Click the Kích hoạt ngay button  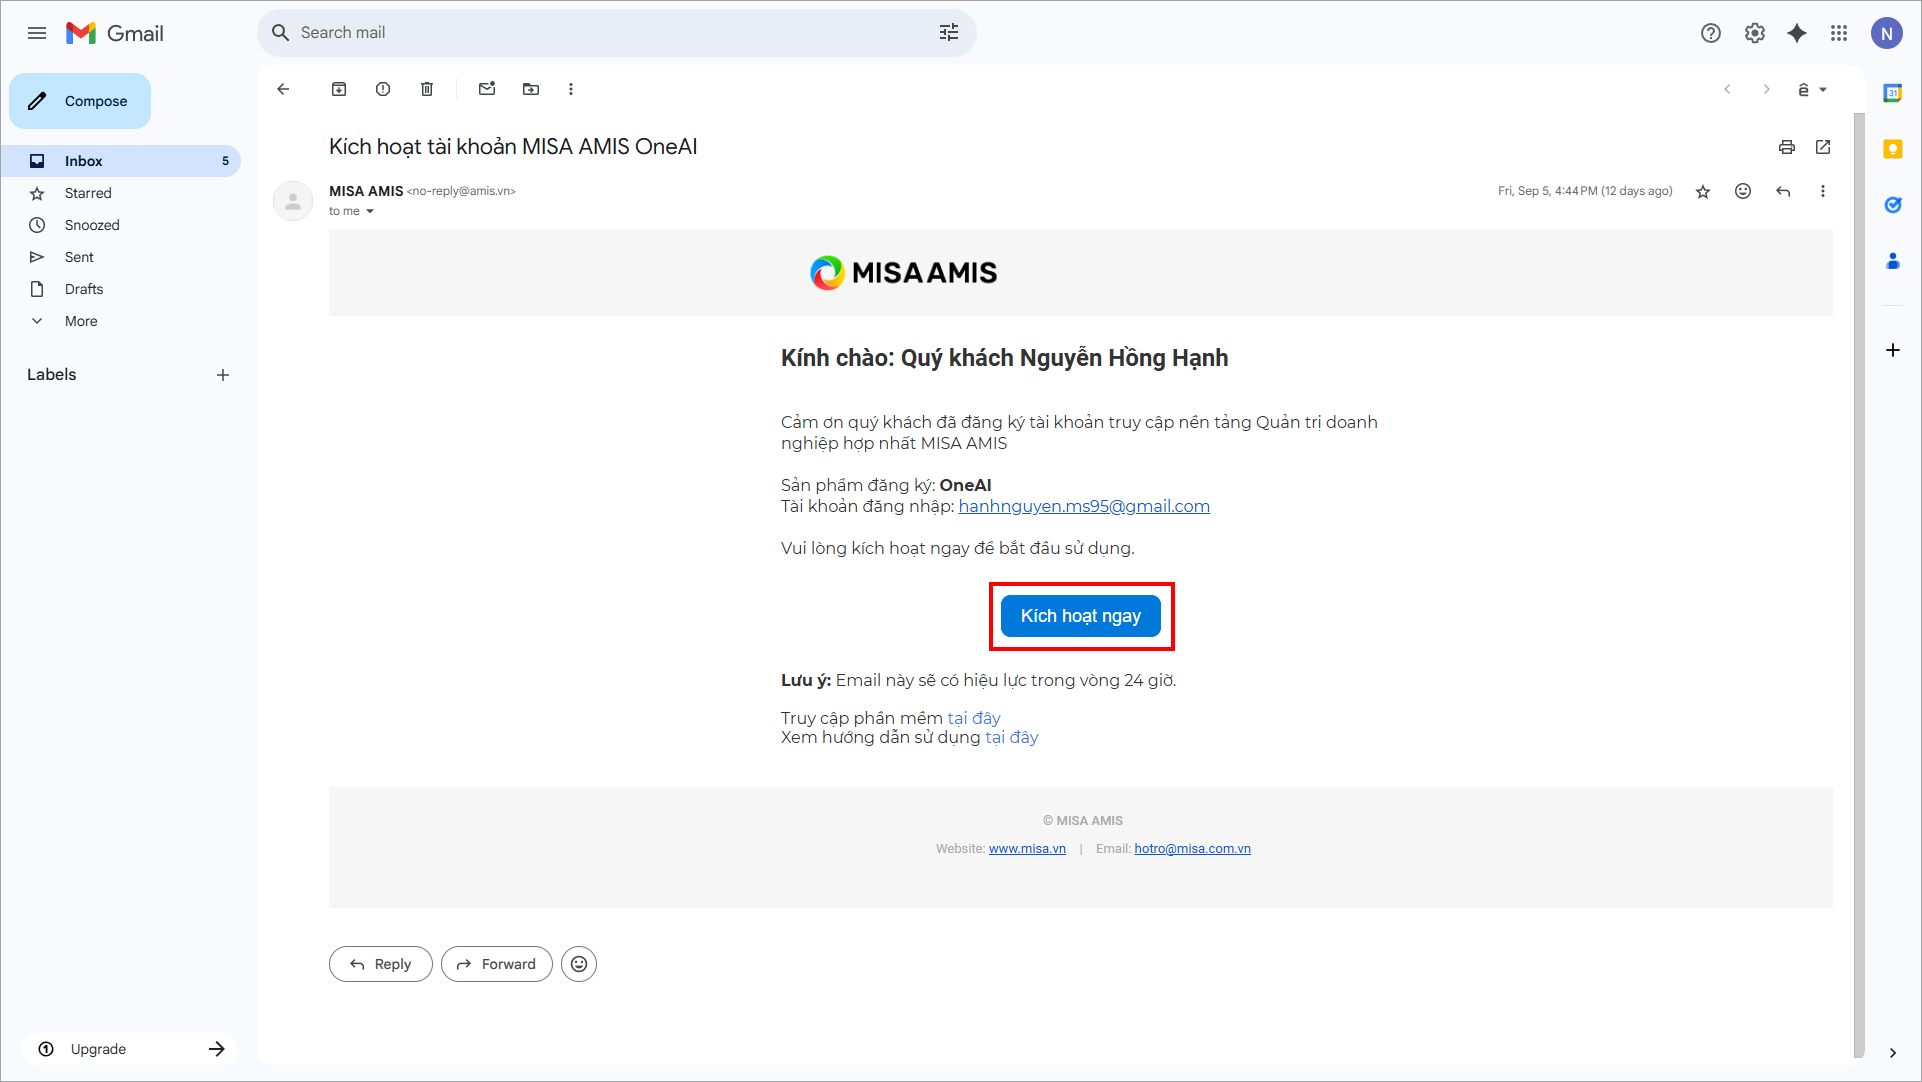[1080, 616]
